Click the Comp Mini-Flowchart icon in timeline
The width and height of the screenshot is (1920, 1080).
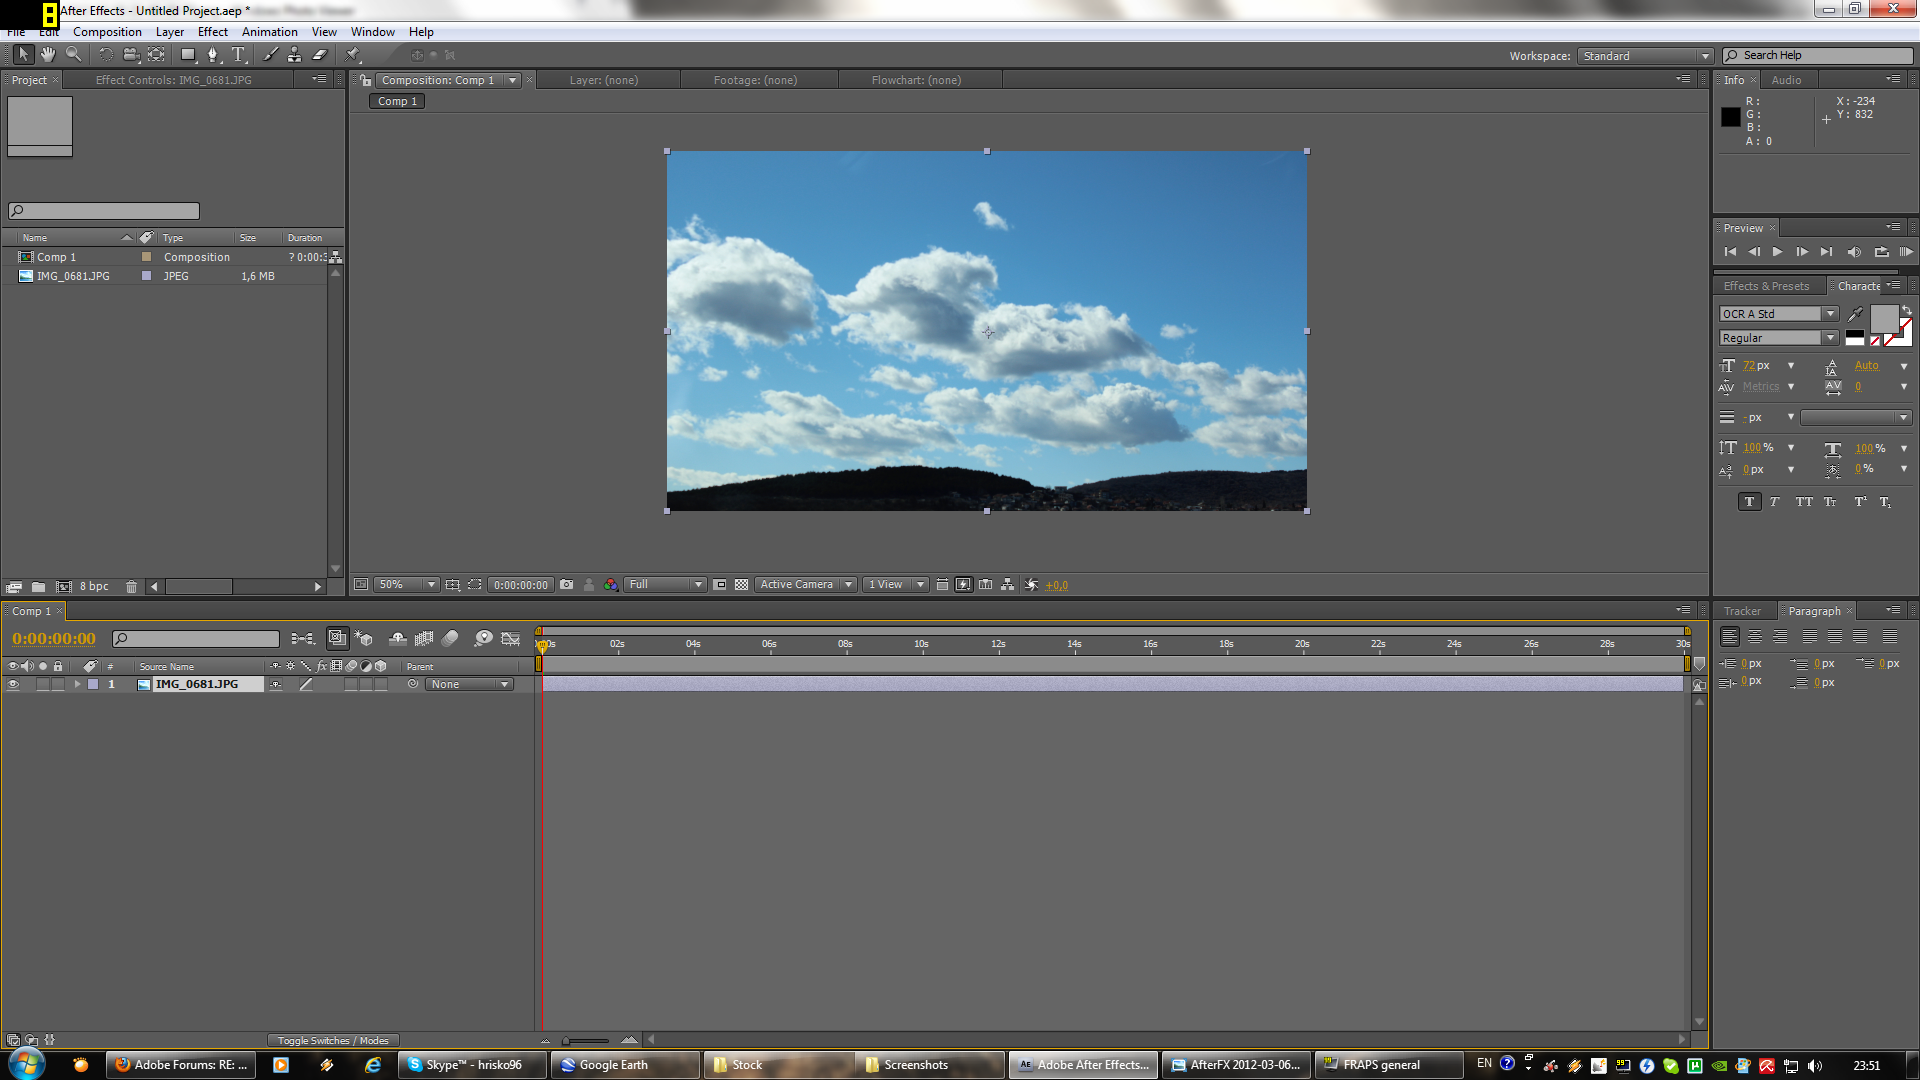(x=302, y=638)
